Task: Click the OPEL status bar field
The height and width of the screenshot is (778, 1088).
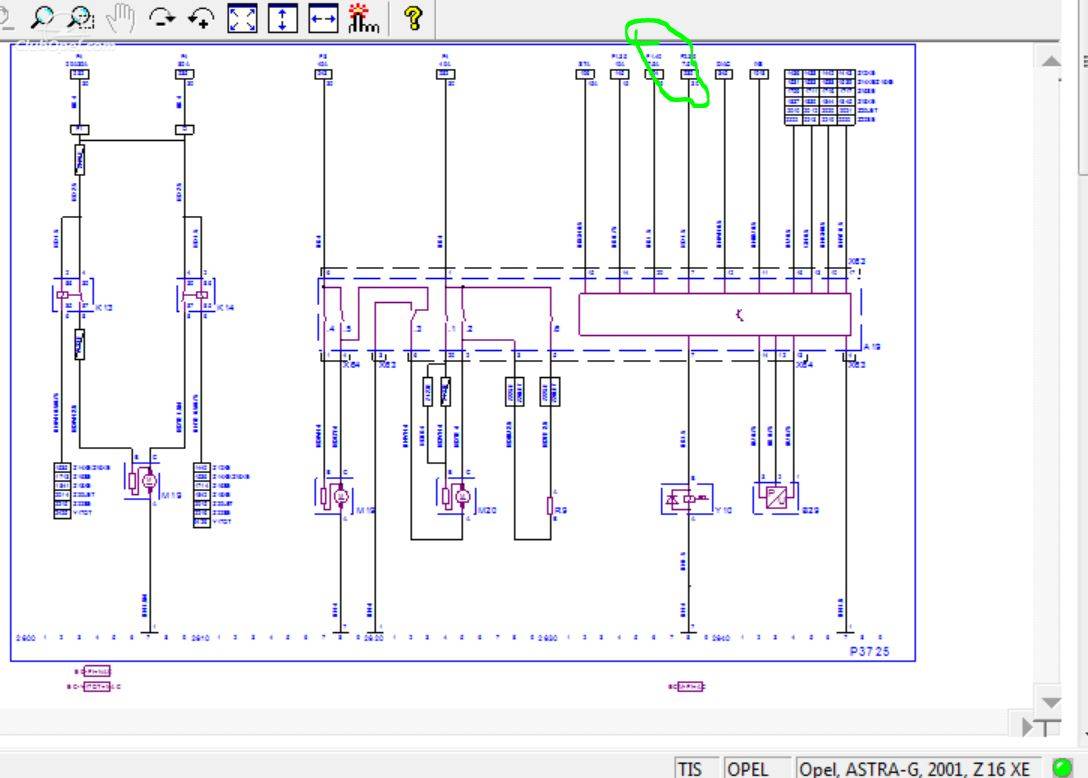Action: (756, 768)
